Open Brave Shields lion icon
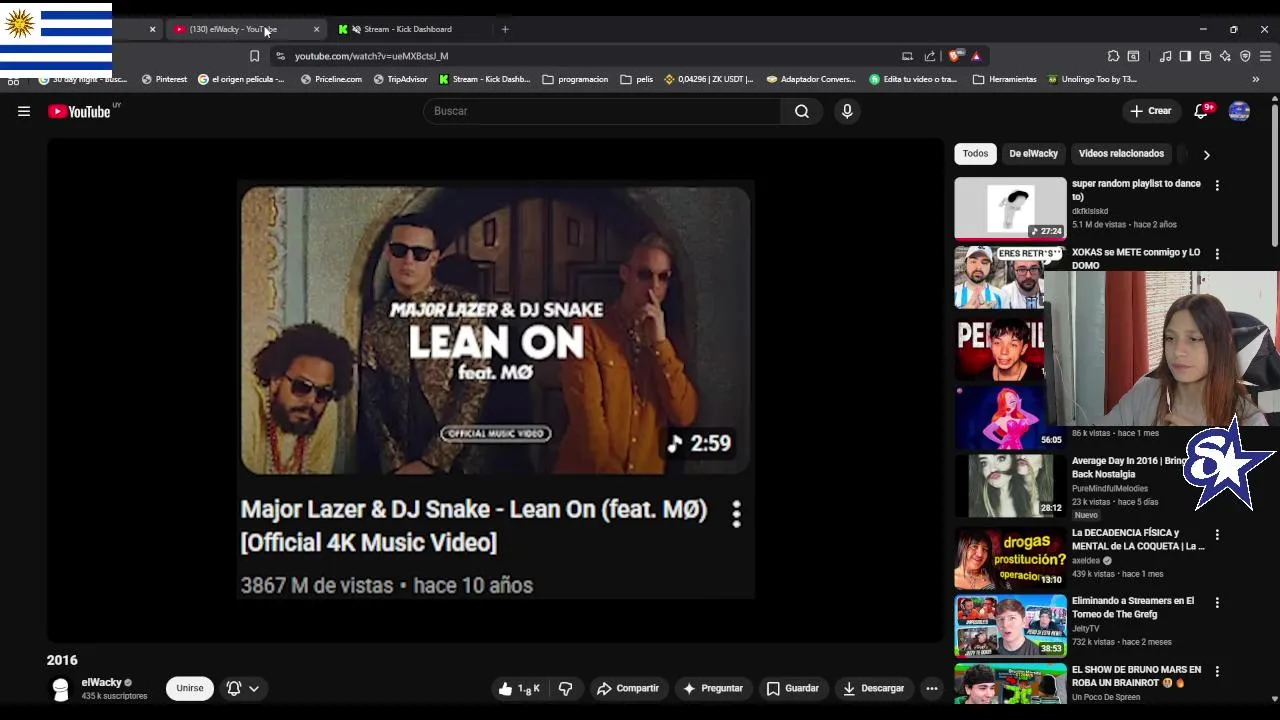This screenshot has height=720, width=1280. pos(954,56)
